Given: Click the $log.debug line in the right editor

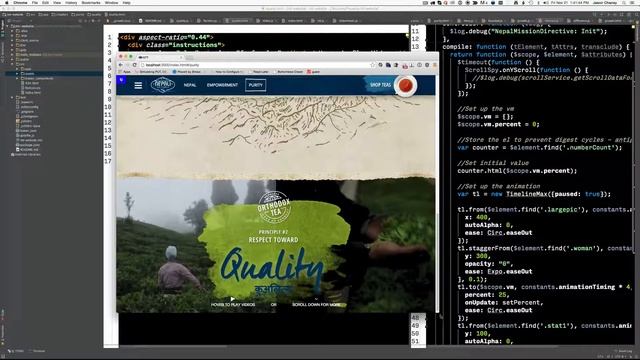Looking at the screenshot, I should pyautogui.click(x=528, y=31).
